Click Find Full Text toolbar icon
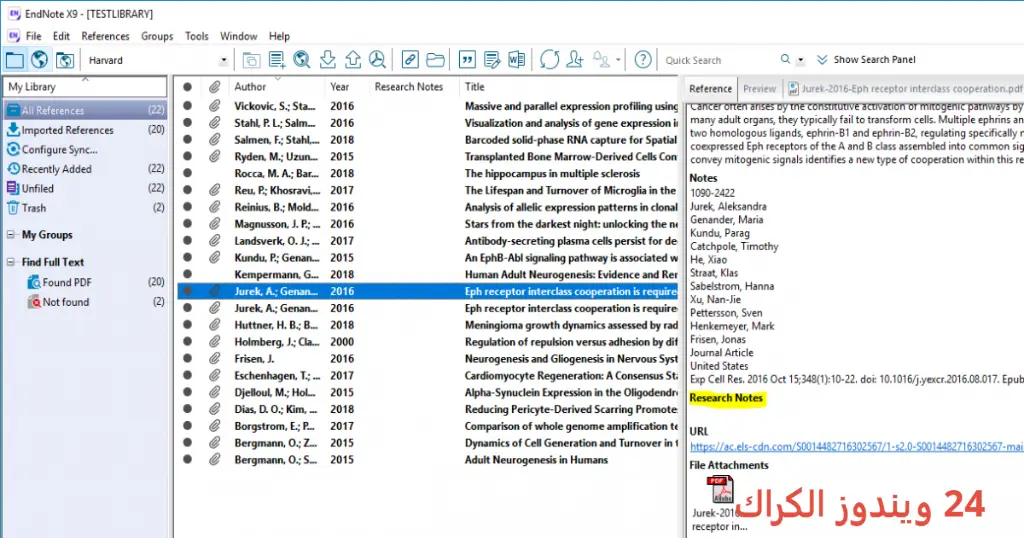This screenshot has width=1024, height=538. click(x=377, y=60)
